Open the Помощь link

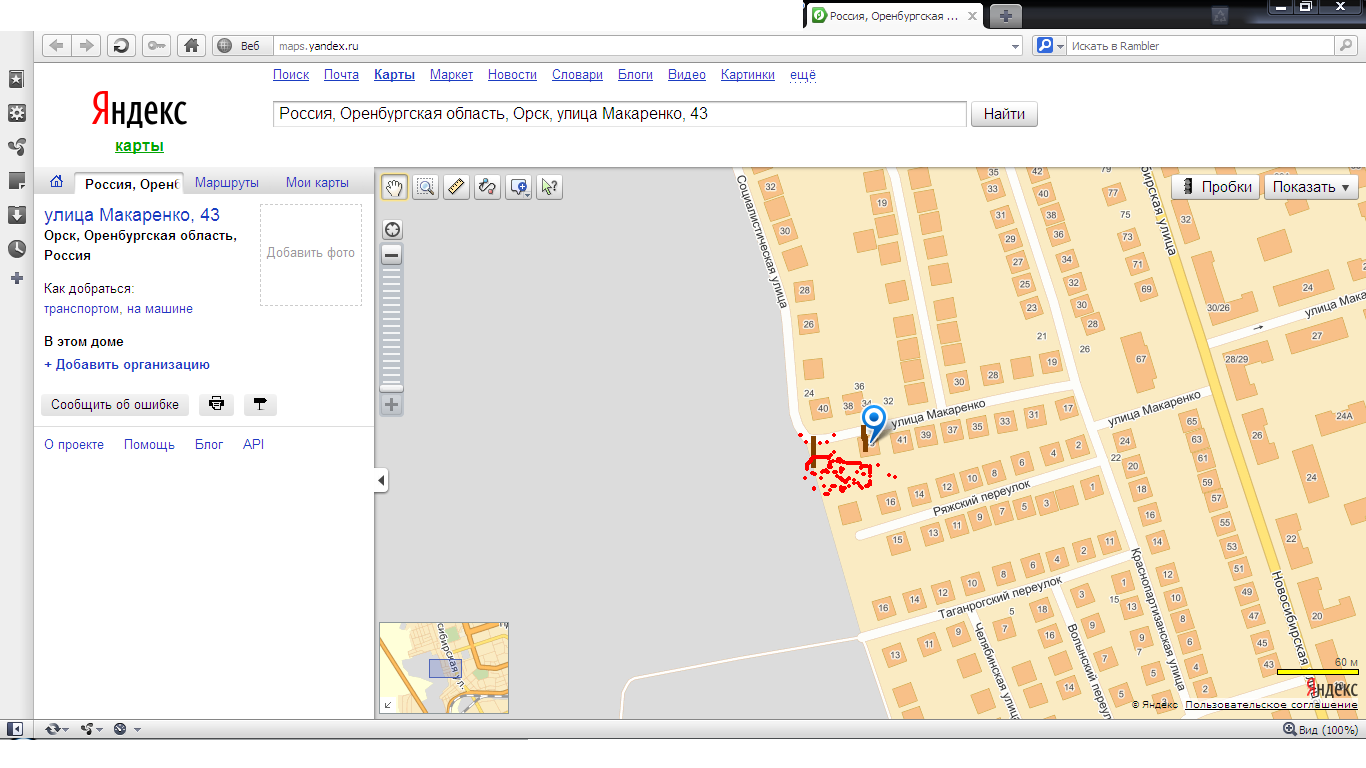click(x=149, y=445)
